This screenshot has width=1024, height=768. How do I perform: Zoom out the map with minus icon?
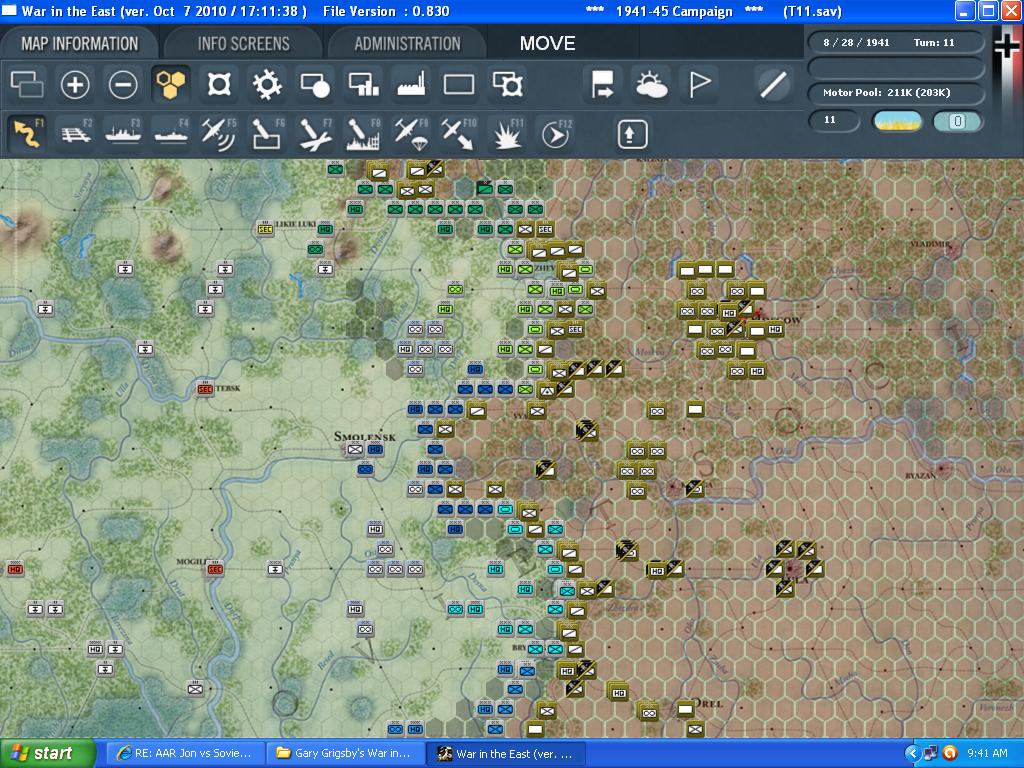pyautogui.click(x=123, y=85)
